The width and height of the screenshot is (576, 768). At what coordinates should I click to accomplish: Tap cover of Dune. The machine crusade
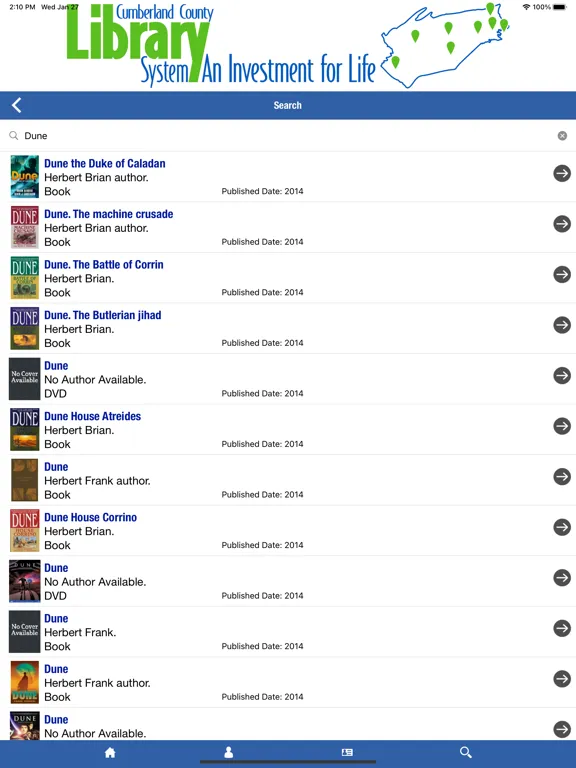tap(24, 227)
